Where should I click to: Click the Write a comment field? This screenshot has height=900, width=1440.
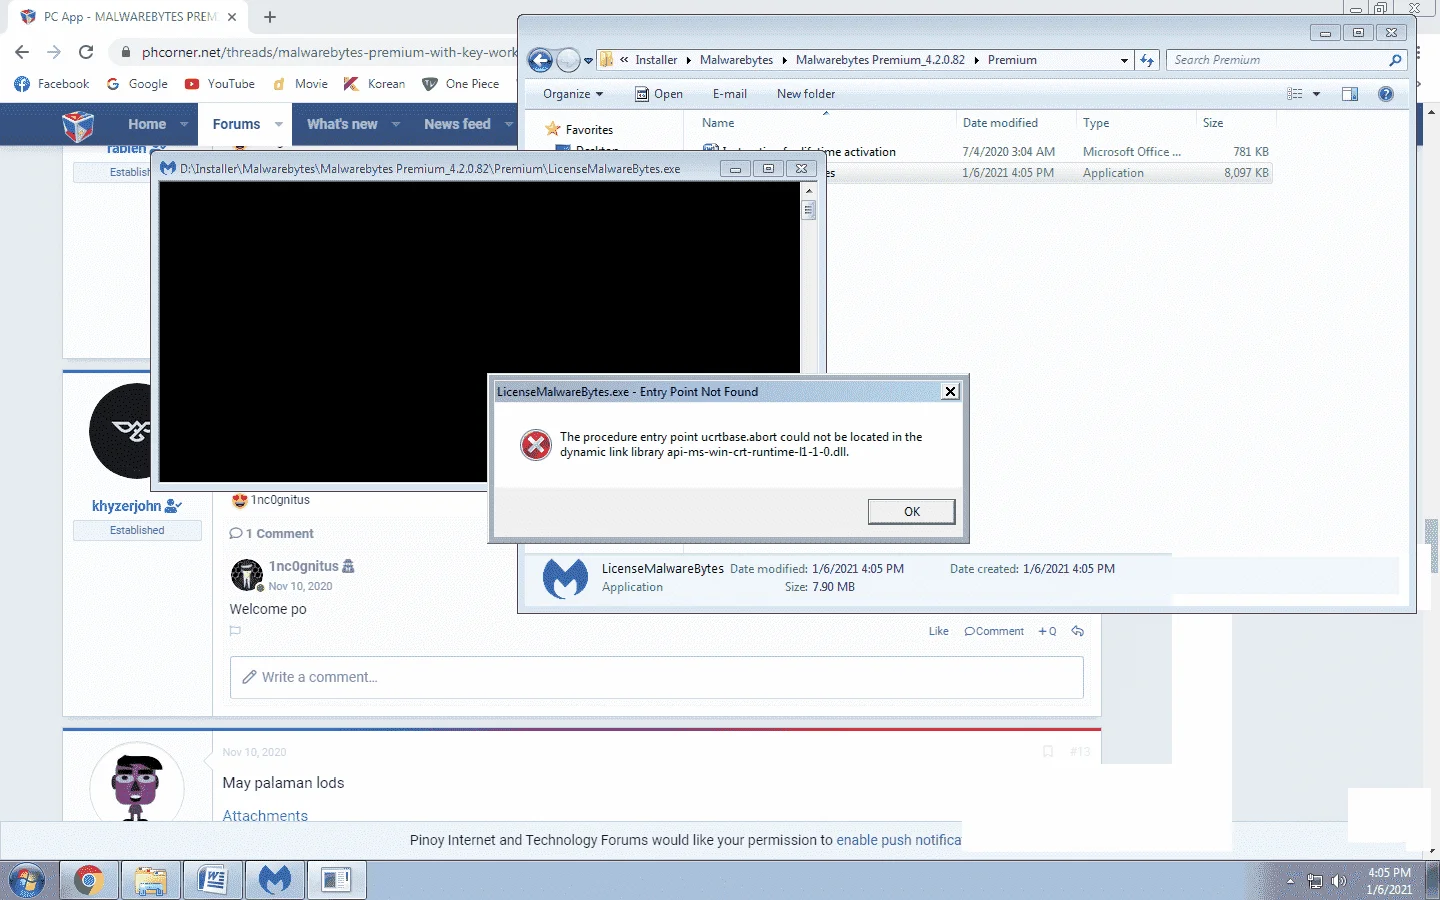pyautogui.click(x=657, y=677)
